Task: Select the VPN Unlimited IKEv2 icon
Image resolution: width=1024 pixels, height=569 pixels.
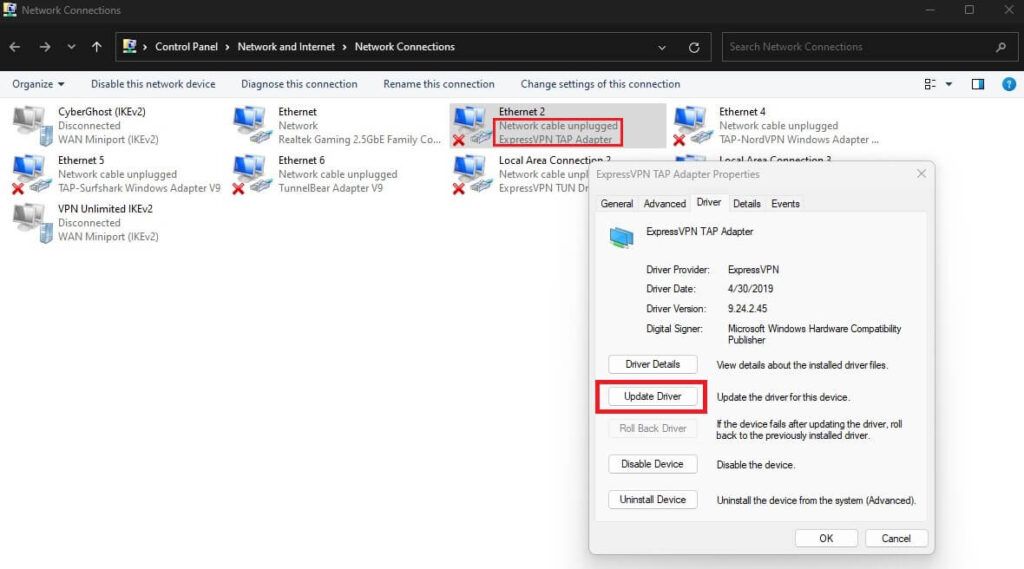Action: click(x=33, y=223)
